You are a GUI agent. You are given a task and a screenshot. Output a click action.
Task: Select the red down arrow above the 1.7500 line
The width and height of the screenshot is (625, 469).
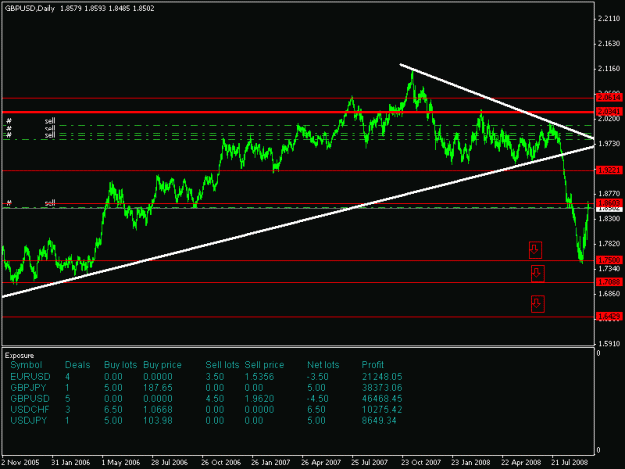click(535, 250)
